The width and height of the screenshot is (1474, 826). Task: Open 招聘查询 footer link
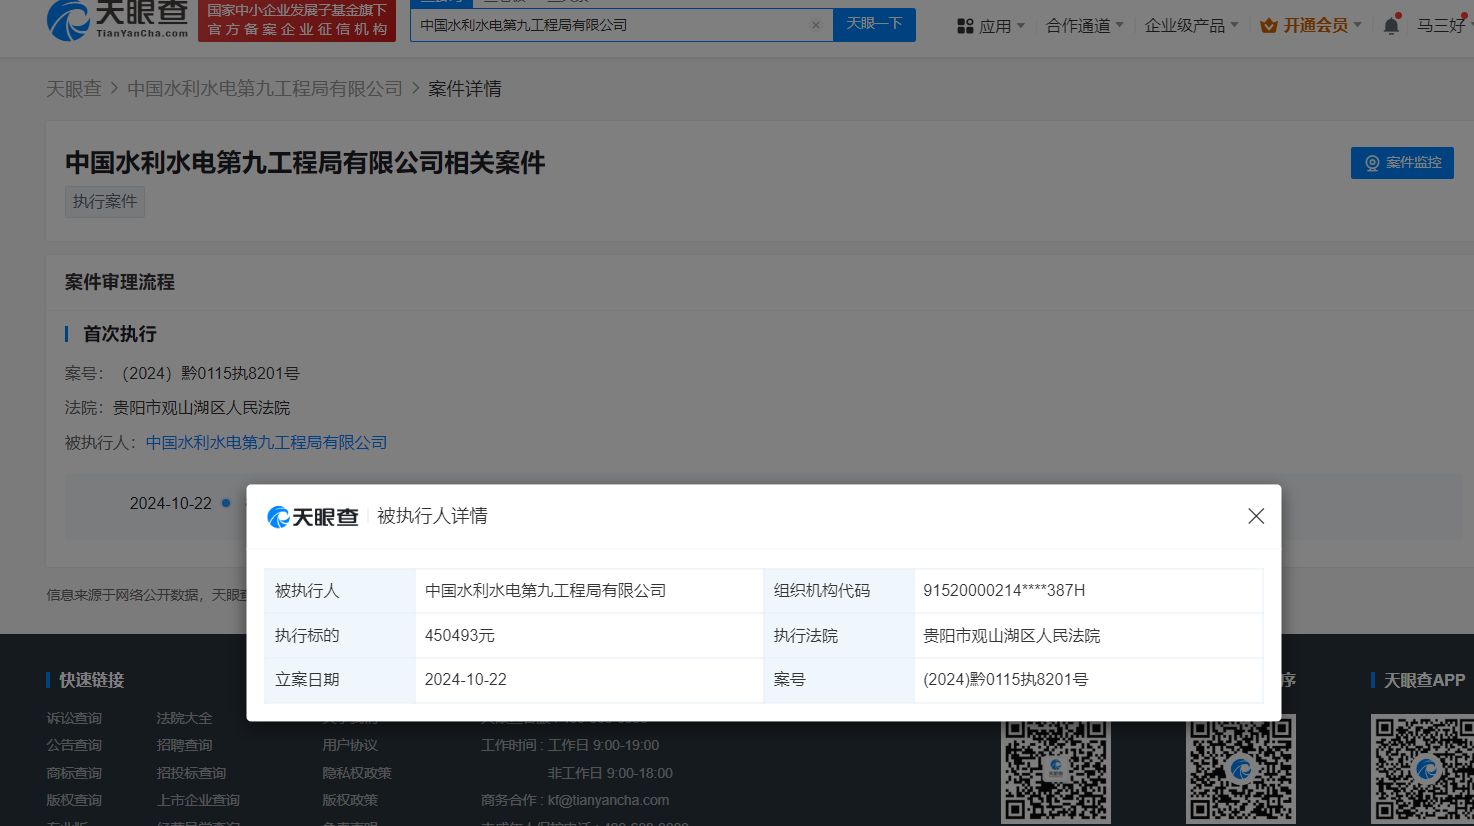point(184,745)
